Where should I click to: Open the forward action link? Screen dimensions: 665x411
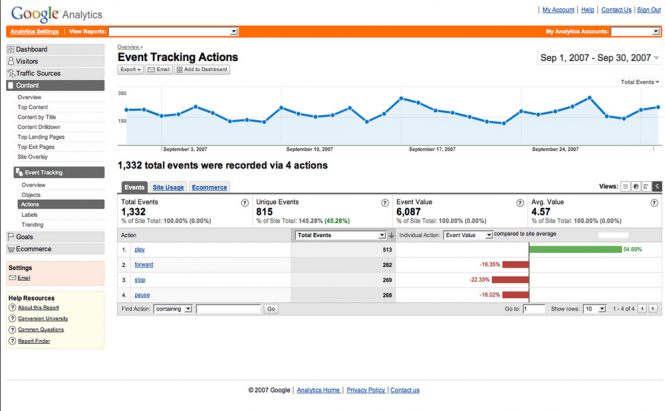click(144, 265)
